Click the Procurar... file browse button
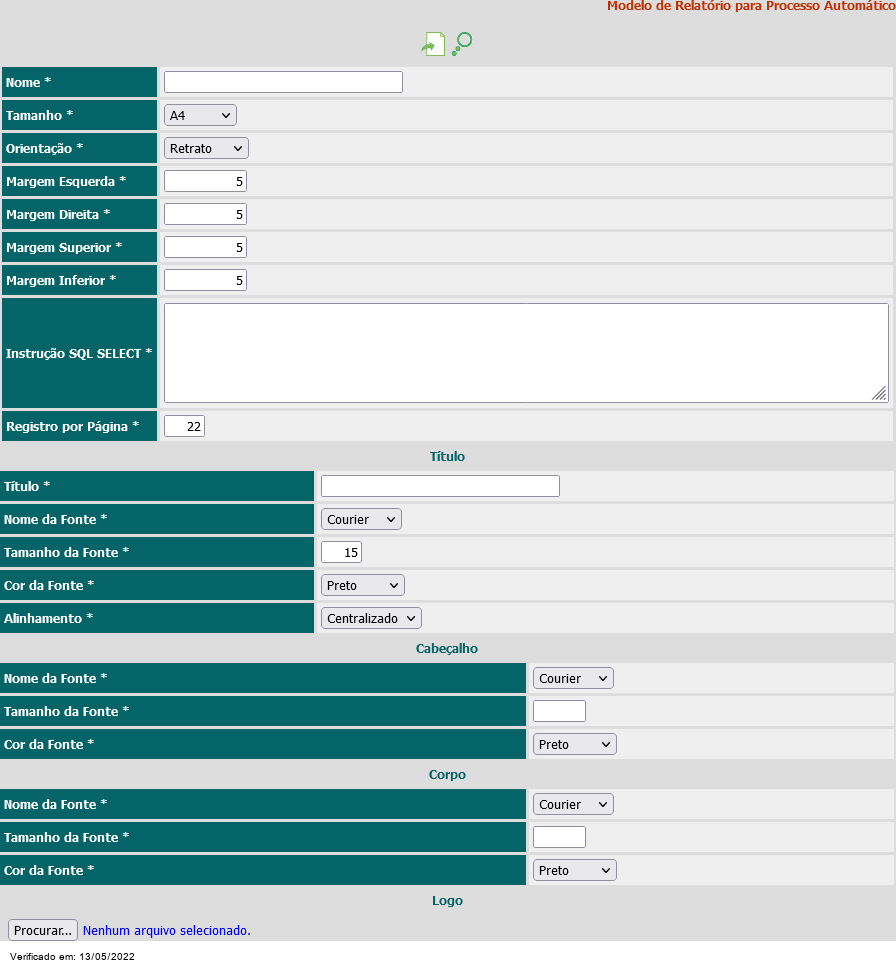This screenshot has height=971, width=896. [x=43, y=930]
